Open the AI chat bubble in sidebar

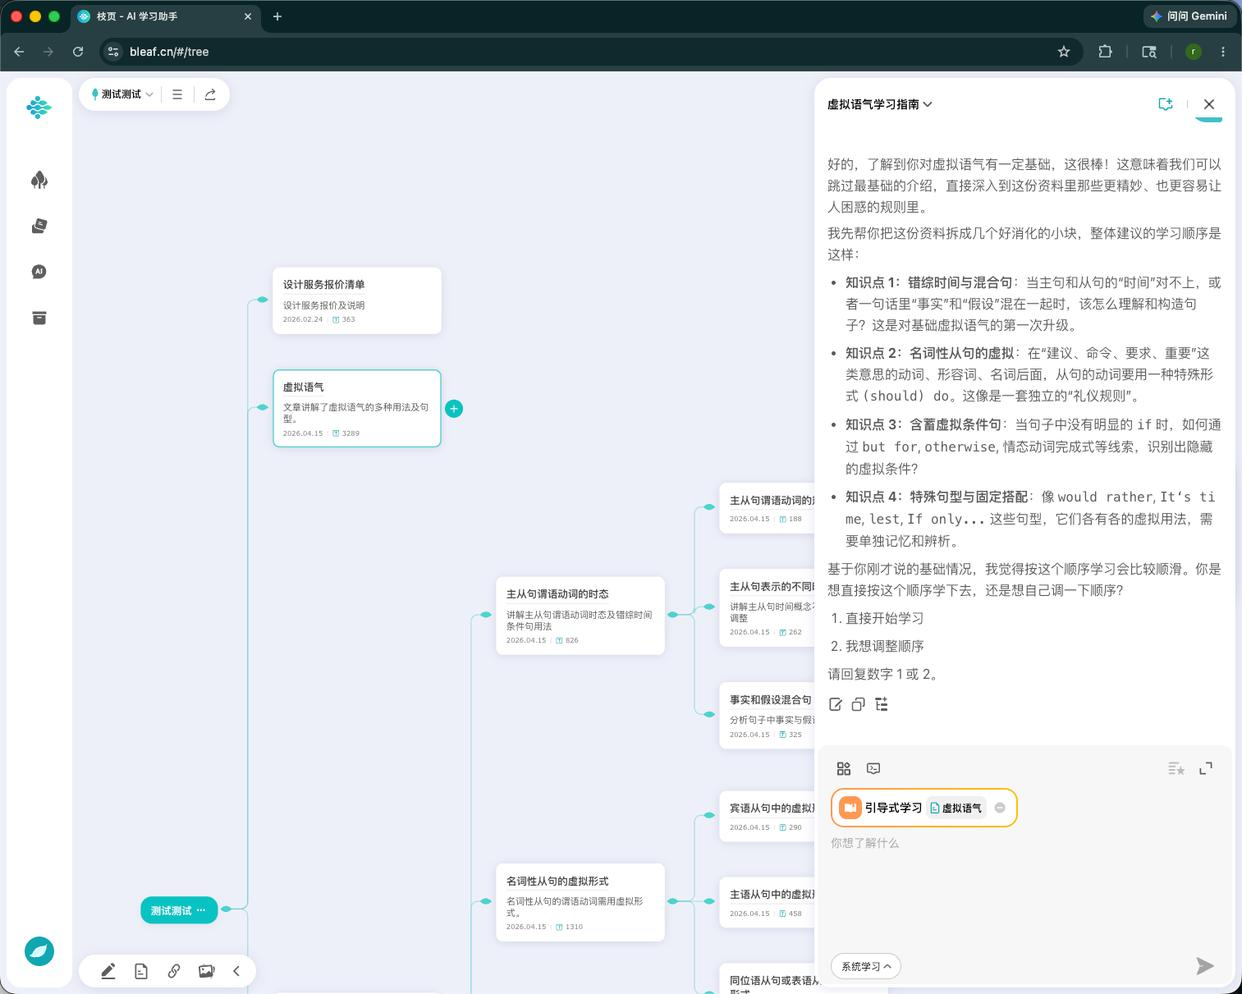[x=39, y=272]
